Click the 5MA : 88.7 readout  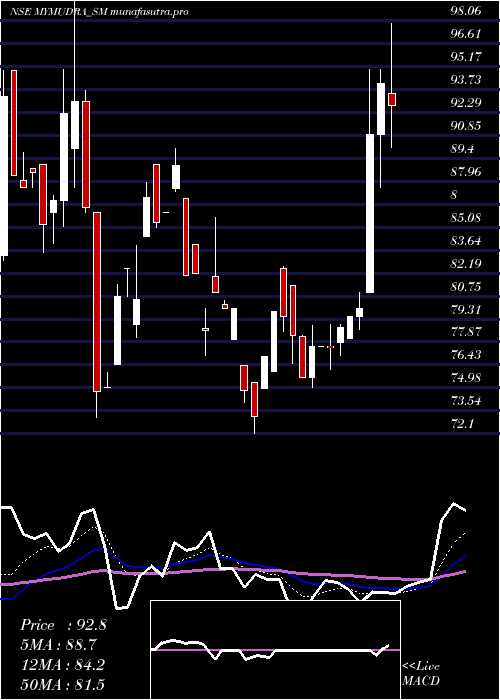[58, 645]
